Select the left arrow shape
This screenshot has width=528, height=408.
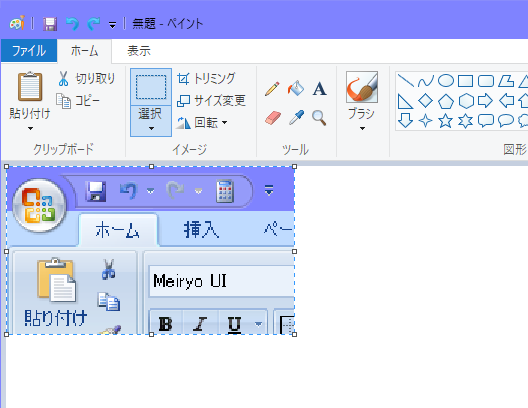click(x=506, y=101)
